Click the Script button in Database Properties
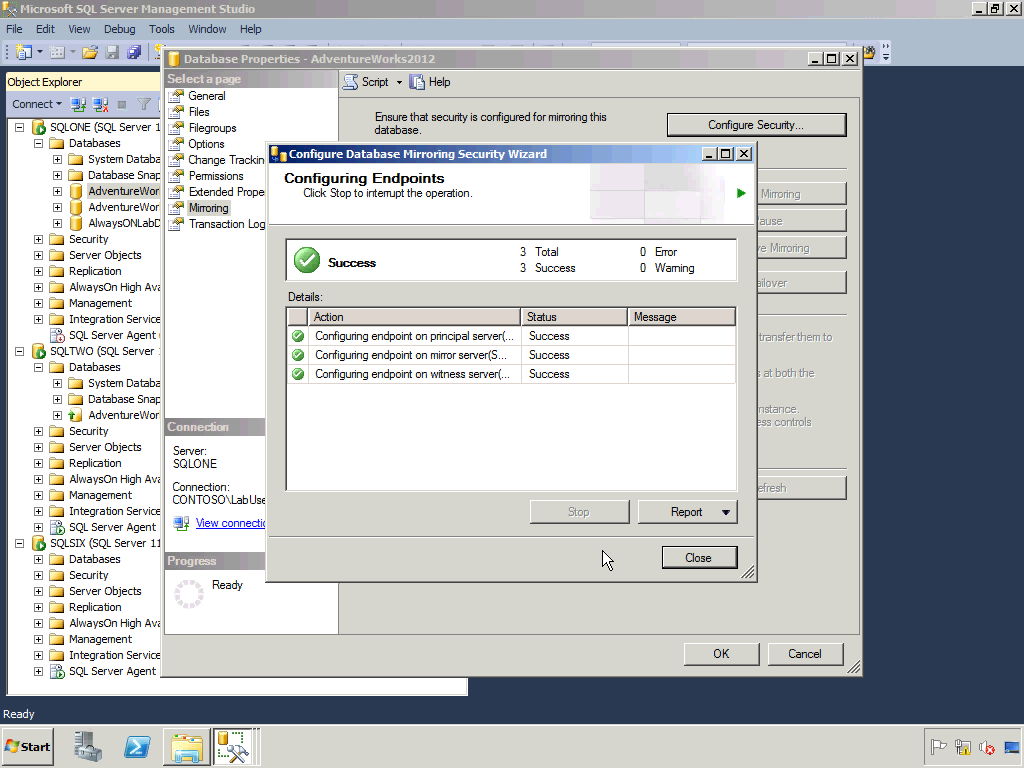 [x=367, y=82]
